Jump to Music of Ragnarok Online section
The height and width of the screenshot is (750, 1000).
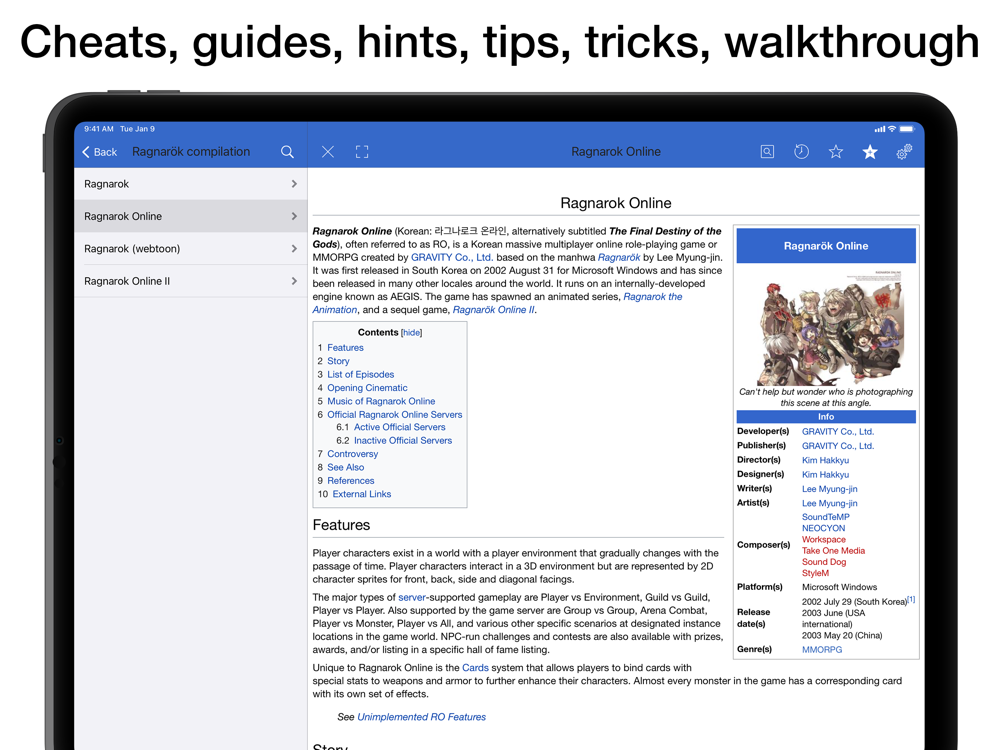pyautogui.click(x=381, y=401)
